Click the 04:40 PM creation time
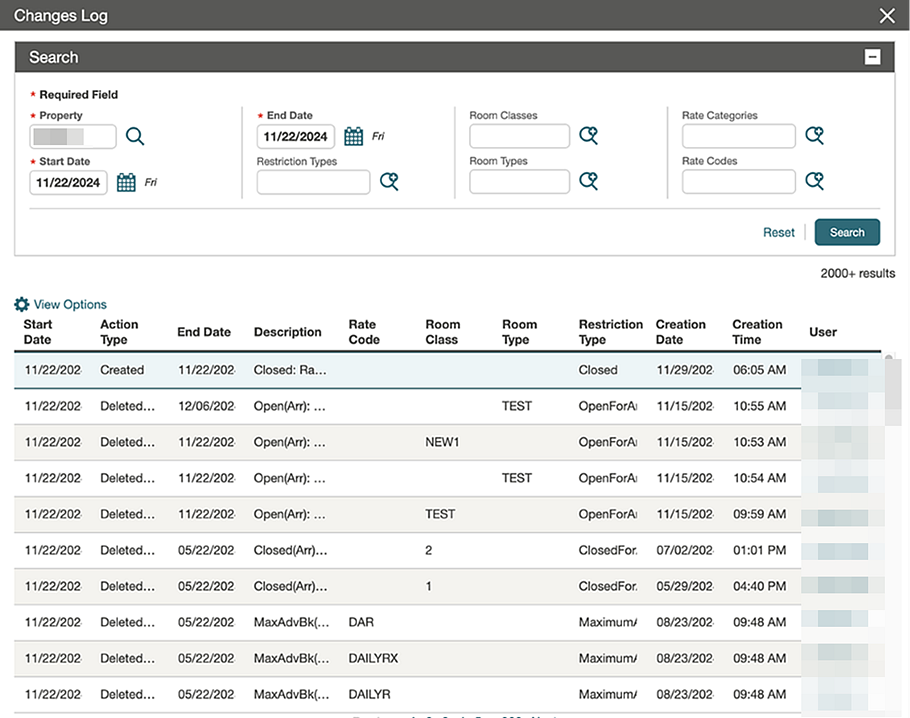Image resolution: width=910 pixels, height=718 pixels. pos(759,586)
